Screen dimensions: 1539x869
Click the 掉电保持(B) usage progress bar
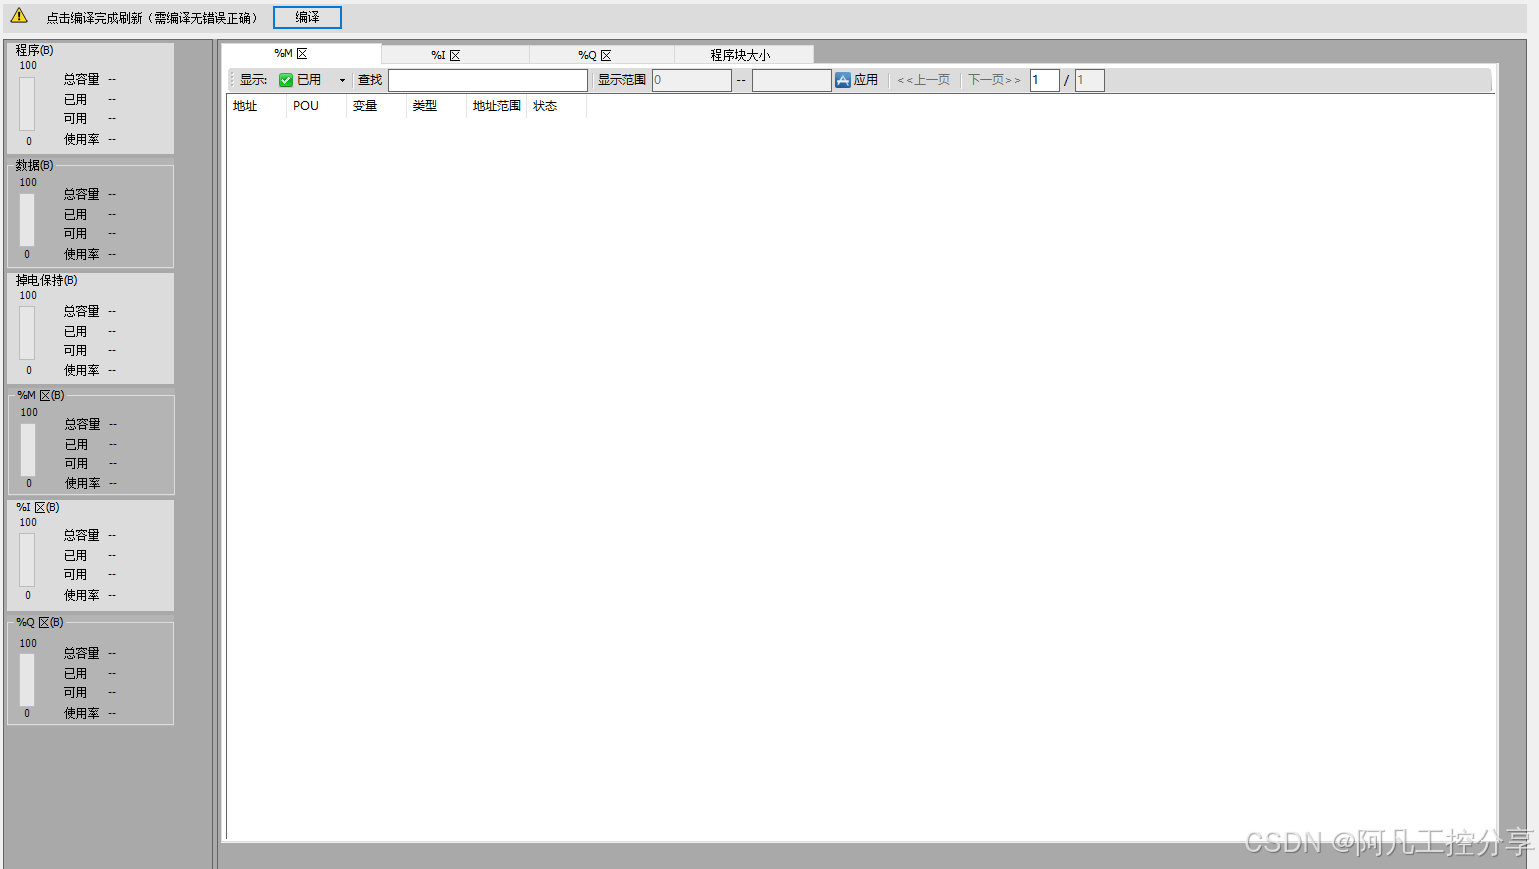click(x=27, y=333)
